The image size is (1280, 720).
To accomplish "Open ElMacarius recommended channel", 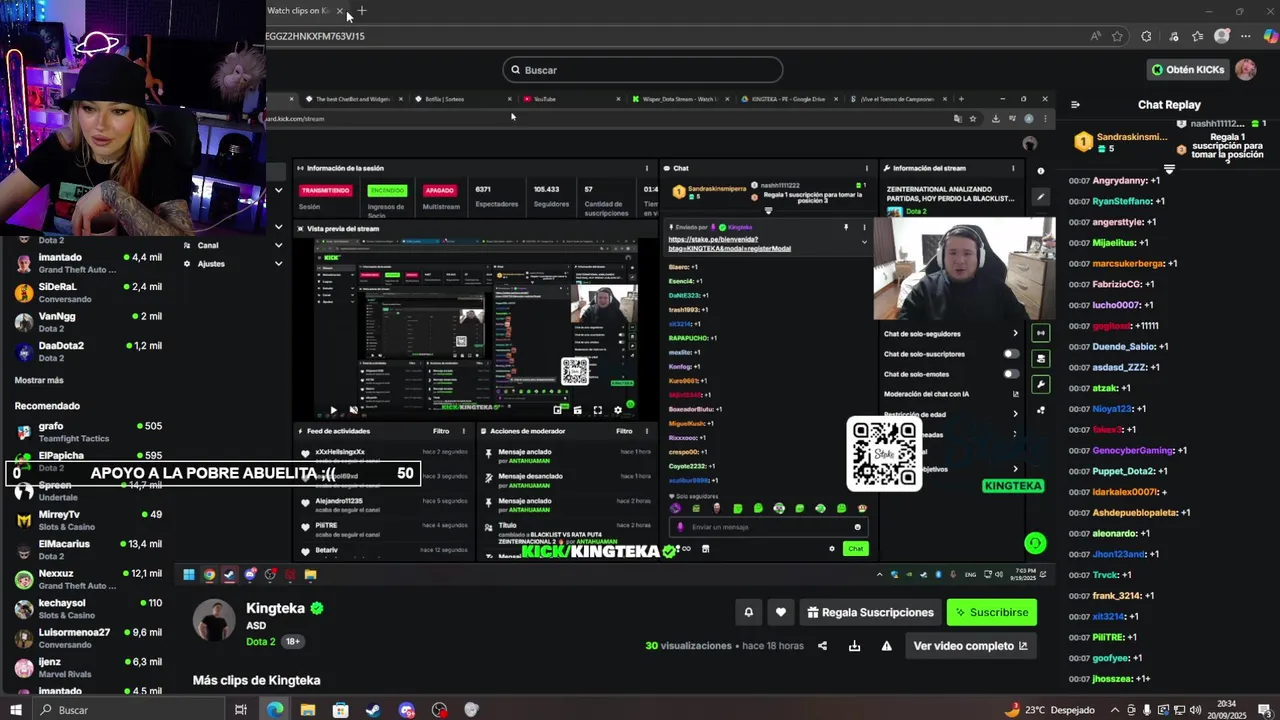I will pos(88,550).
